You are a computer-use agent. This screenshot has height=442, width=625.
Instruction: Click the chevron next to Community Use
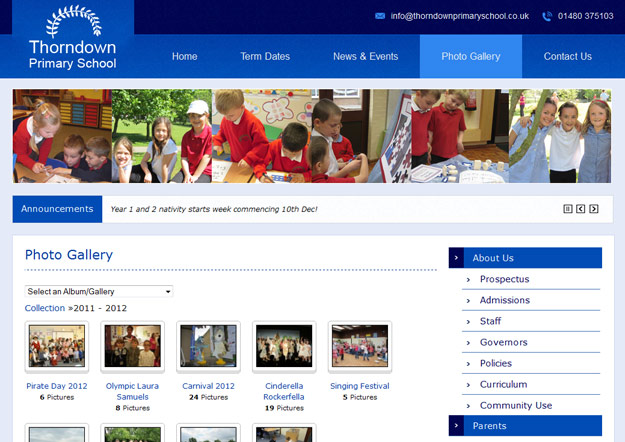coord(468,407)
